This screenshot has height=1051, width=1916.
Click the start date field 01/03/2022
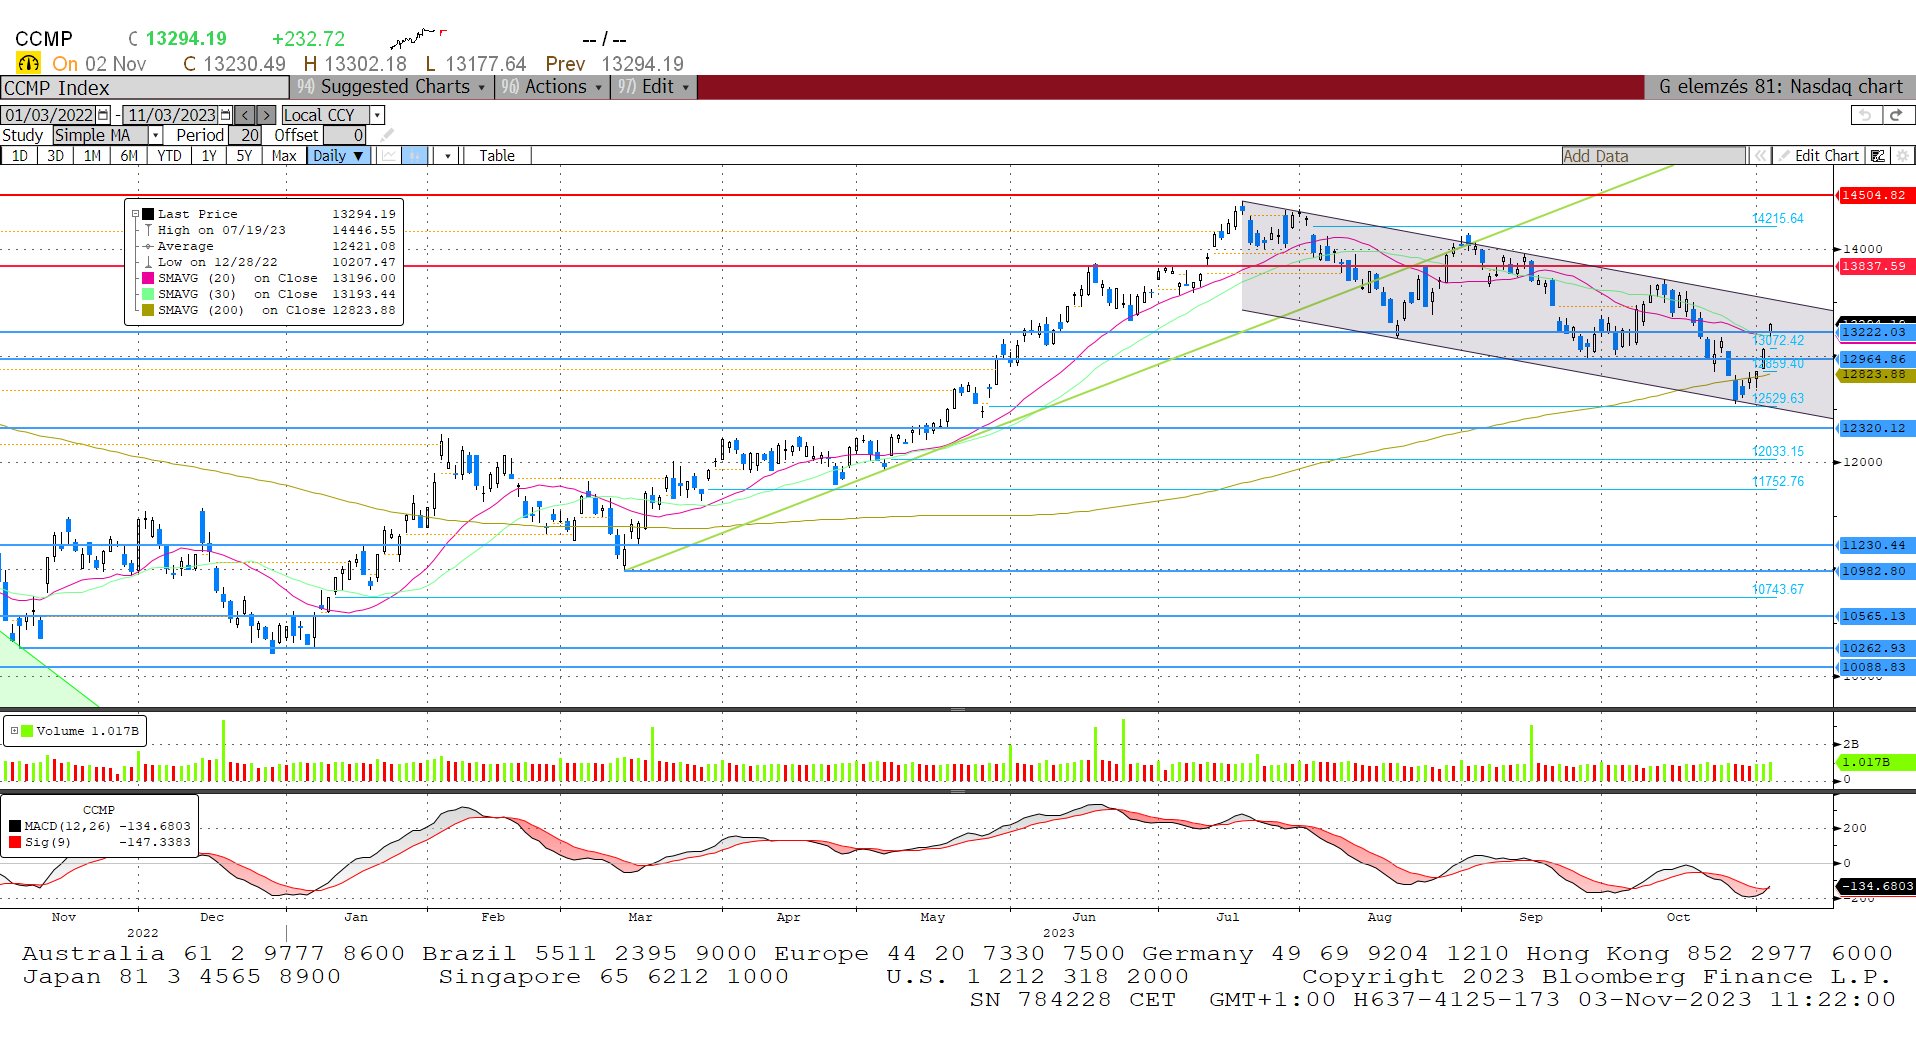point(49,115)
